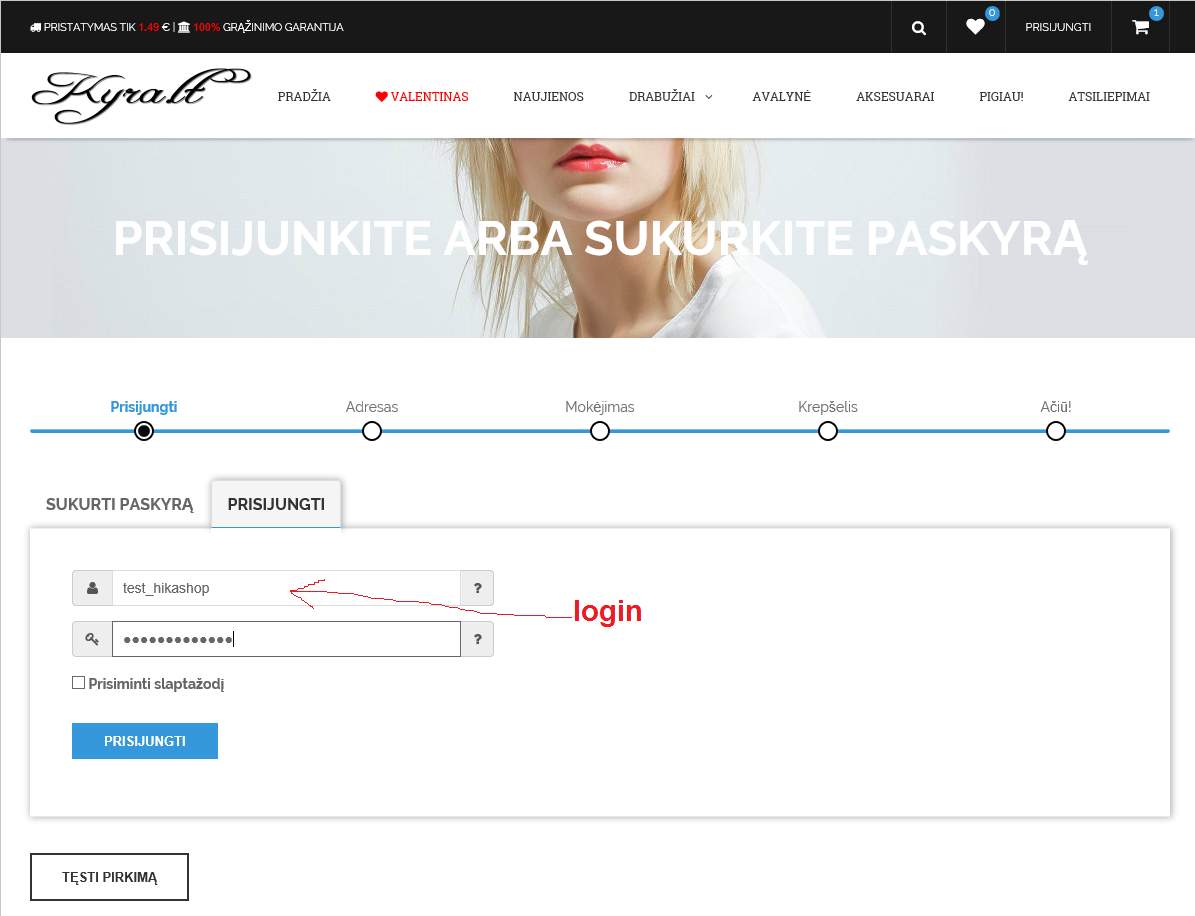
Task: Click the Krepšelis step label
Action: 828,407
